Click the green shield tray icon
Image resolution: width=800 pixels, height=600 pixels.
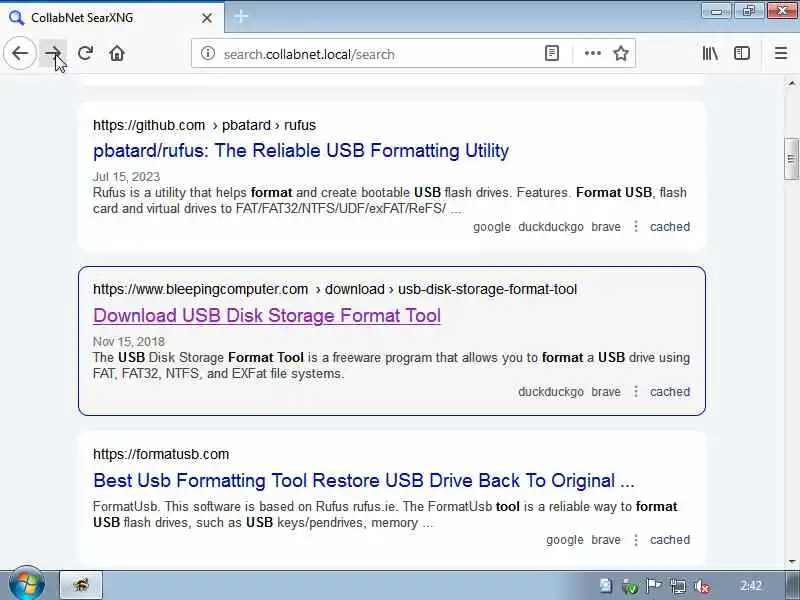[x=630, y=587]
